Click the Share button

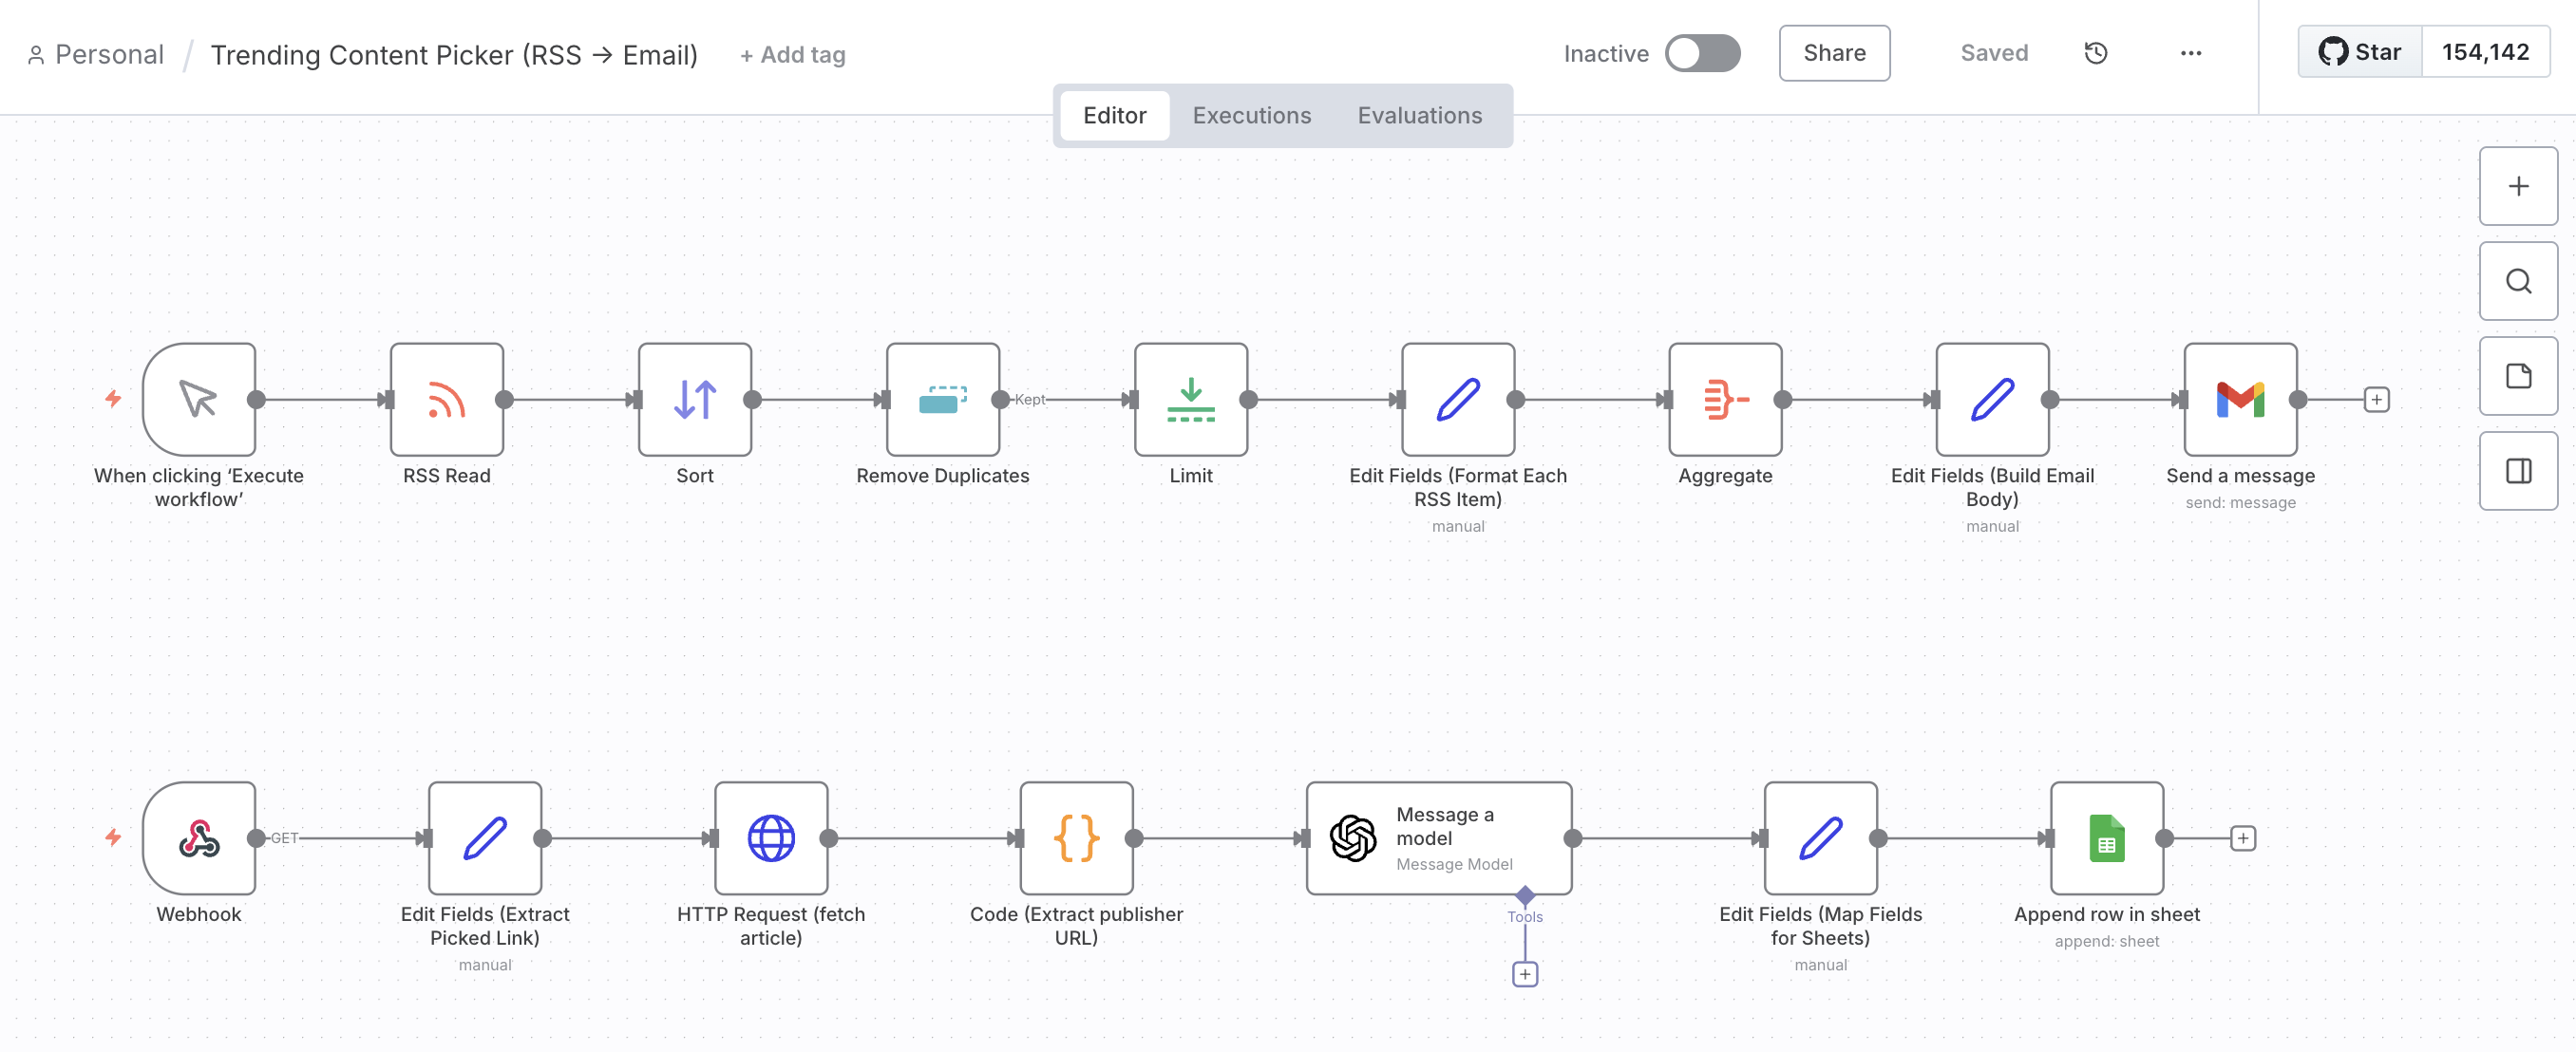tap(1833, 53)
